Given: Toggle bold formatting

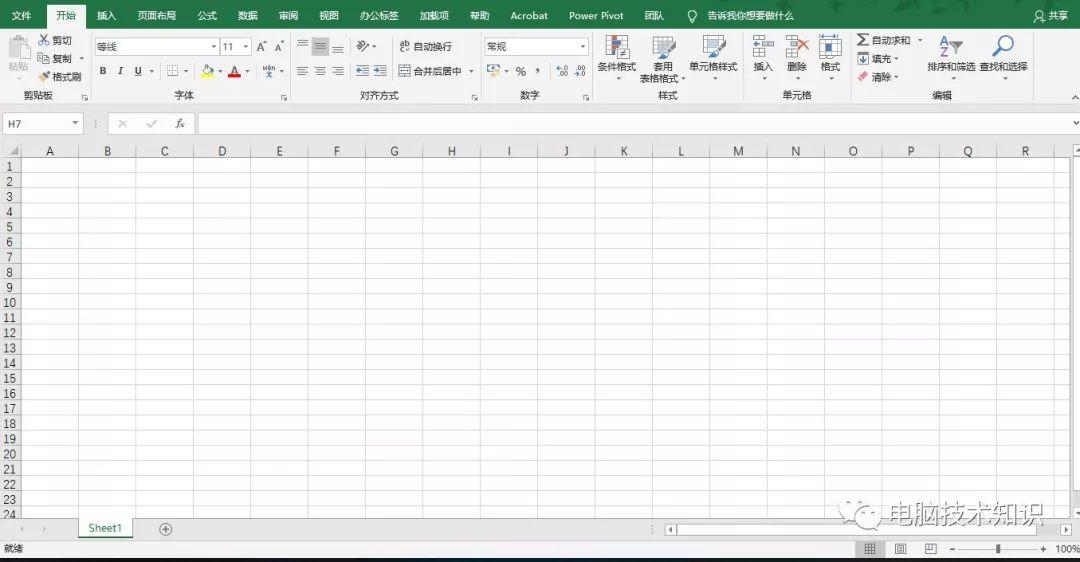Looking at the screenshot, I should [x=103, y=71].
